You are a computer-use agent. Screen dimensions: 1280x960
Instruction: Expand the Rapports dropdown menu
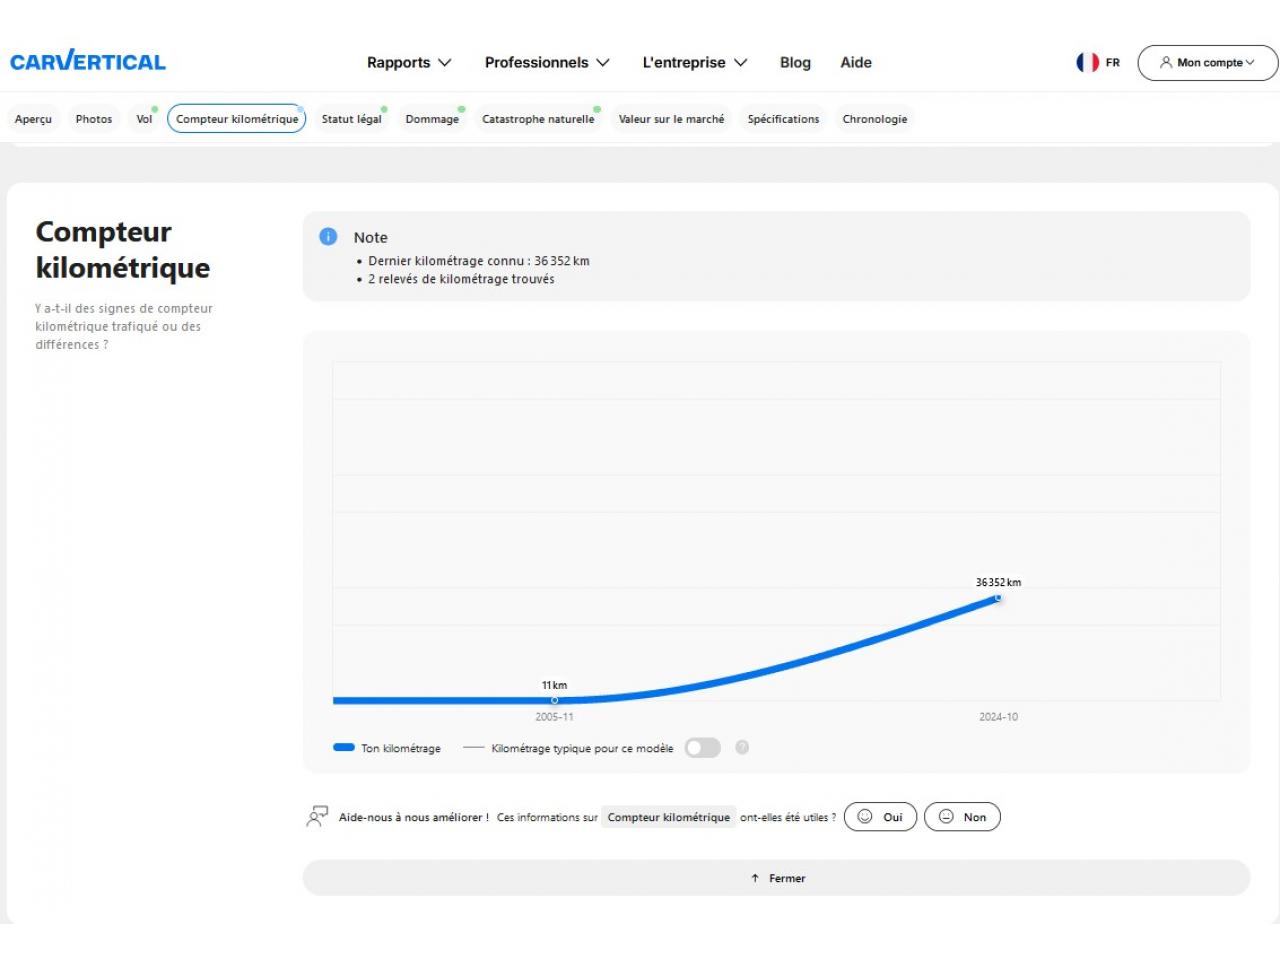coord(409,62)
